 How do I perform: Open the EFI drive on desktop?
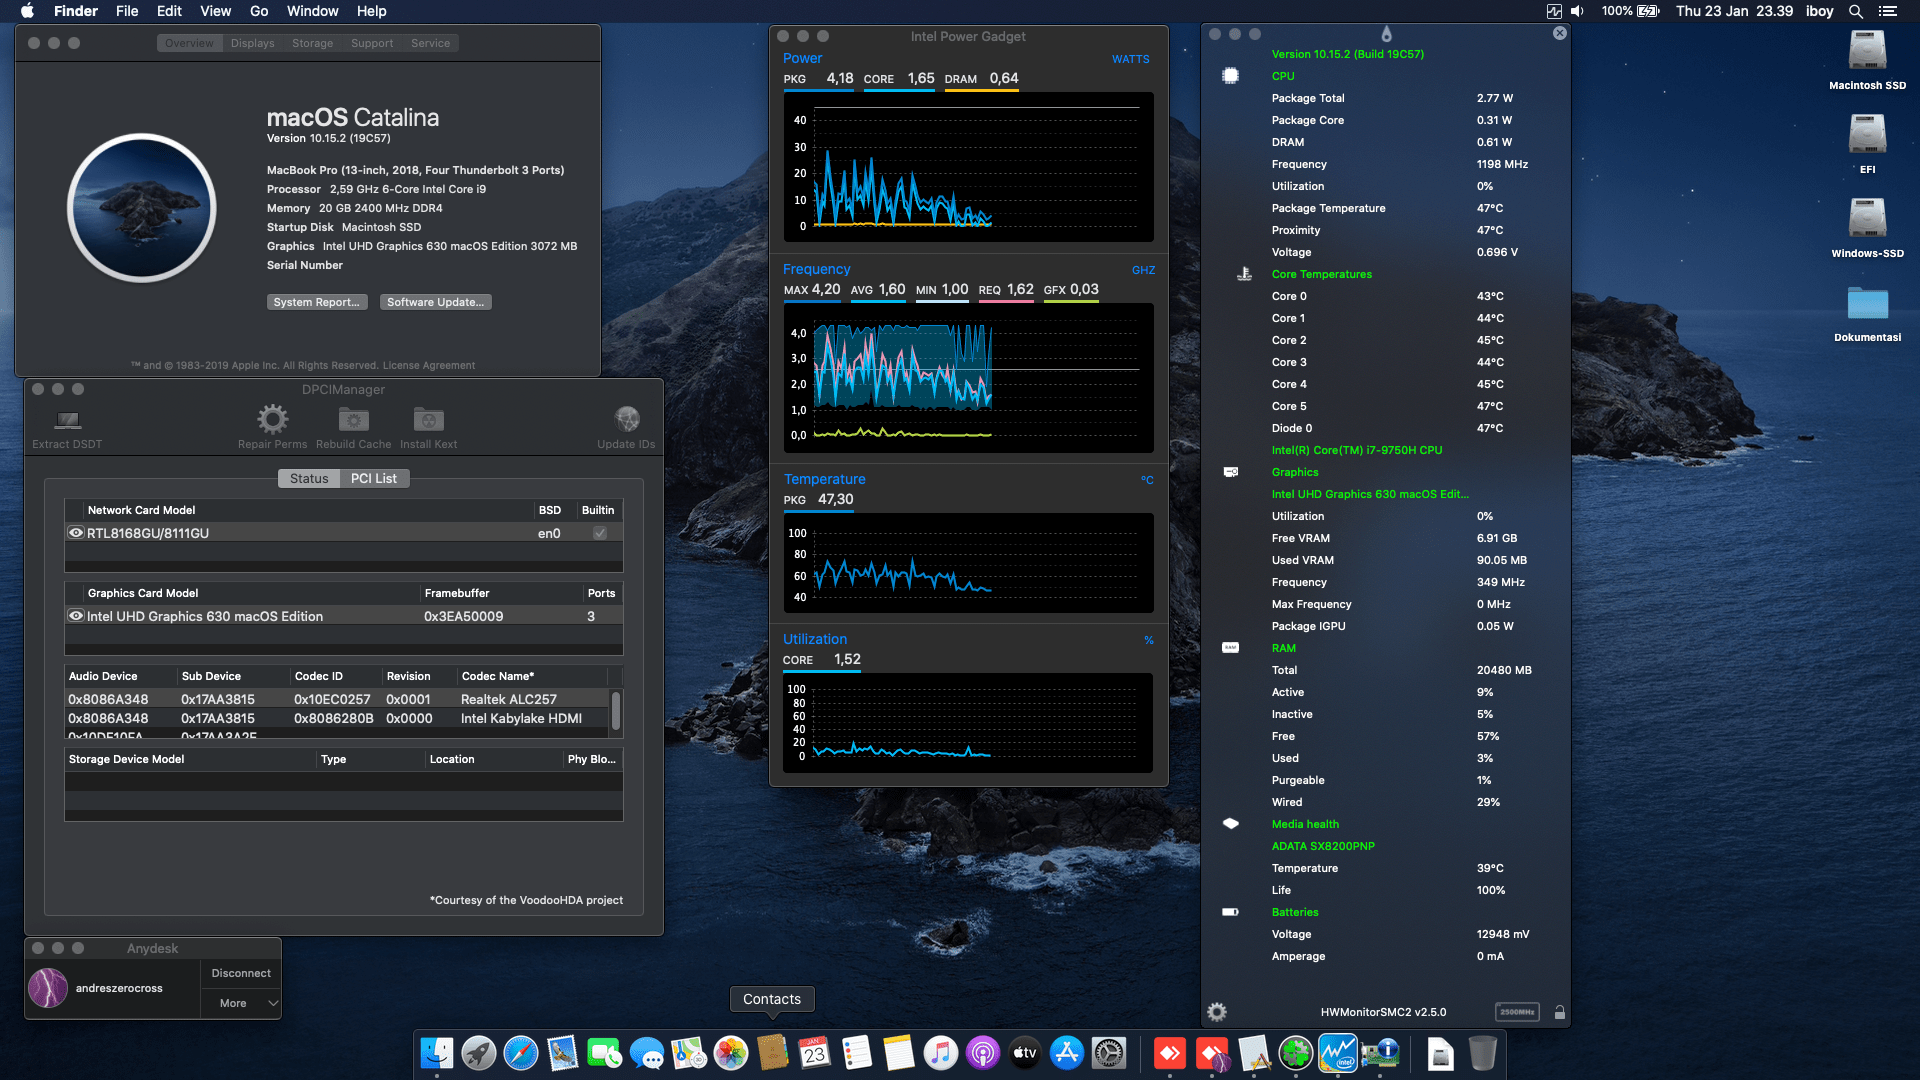coord(1867,134)
